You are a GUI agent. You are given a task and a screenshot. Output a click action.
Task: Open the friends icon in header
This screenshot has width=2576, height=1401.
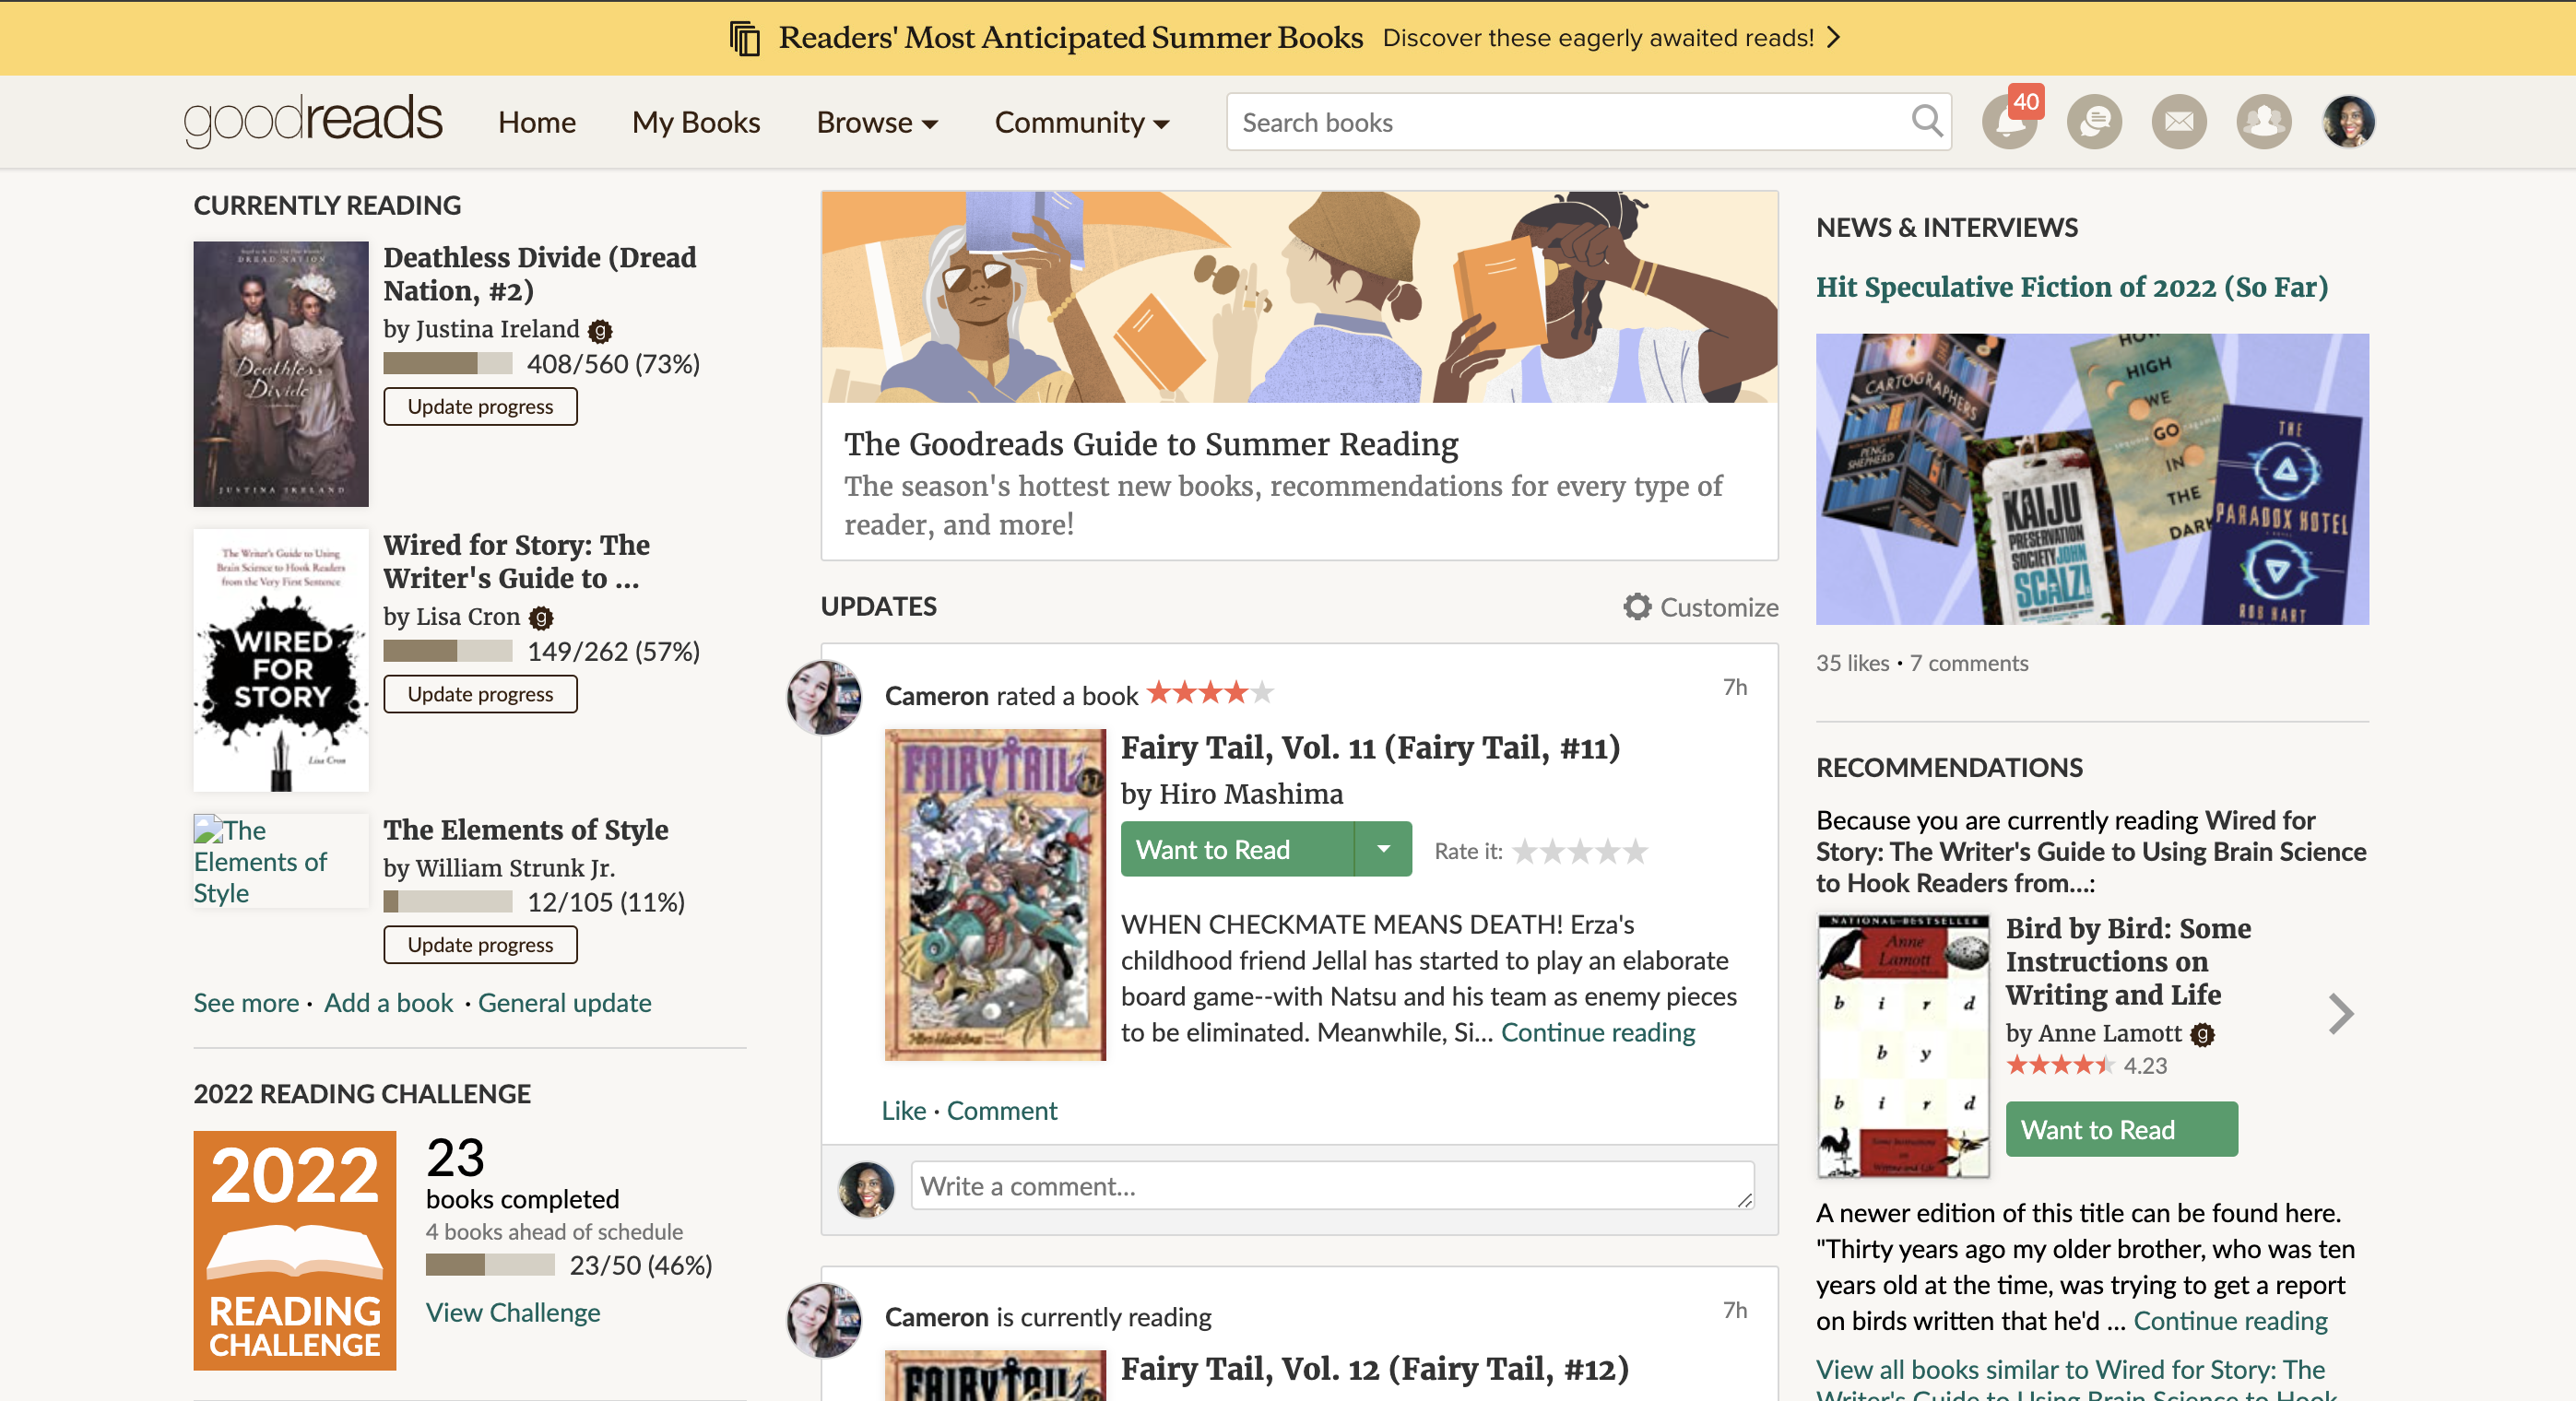pos(2264,123)
